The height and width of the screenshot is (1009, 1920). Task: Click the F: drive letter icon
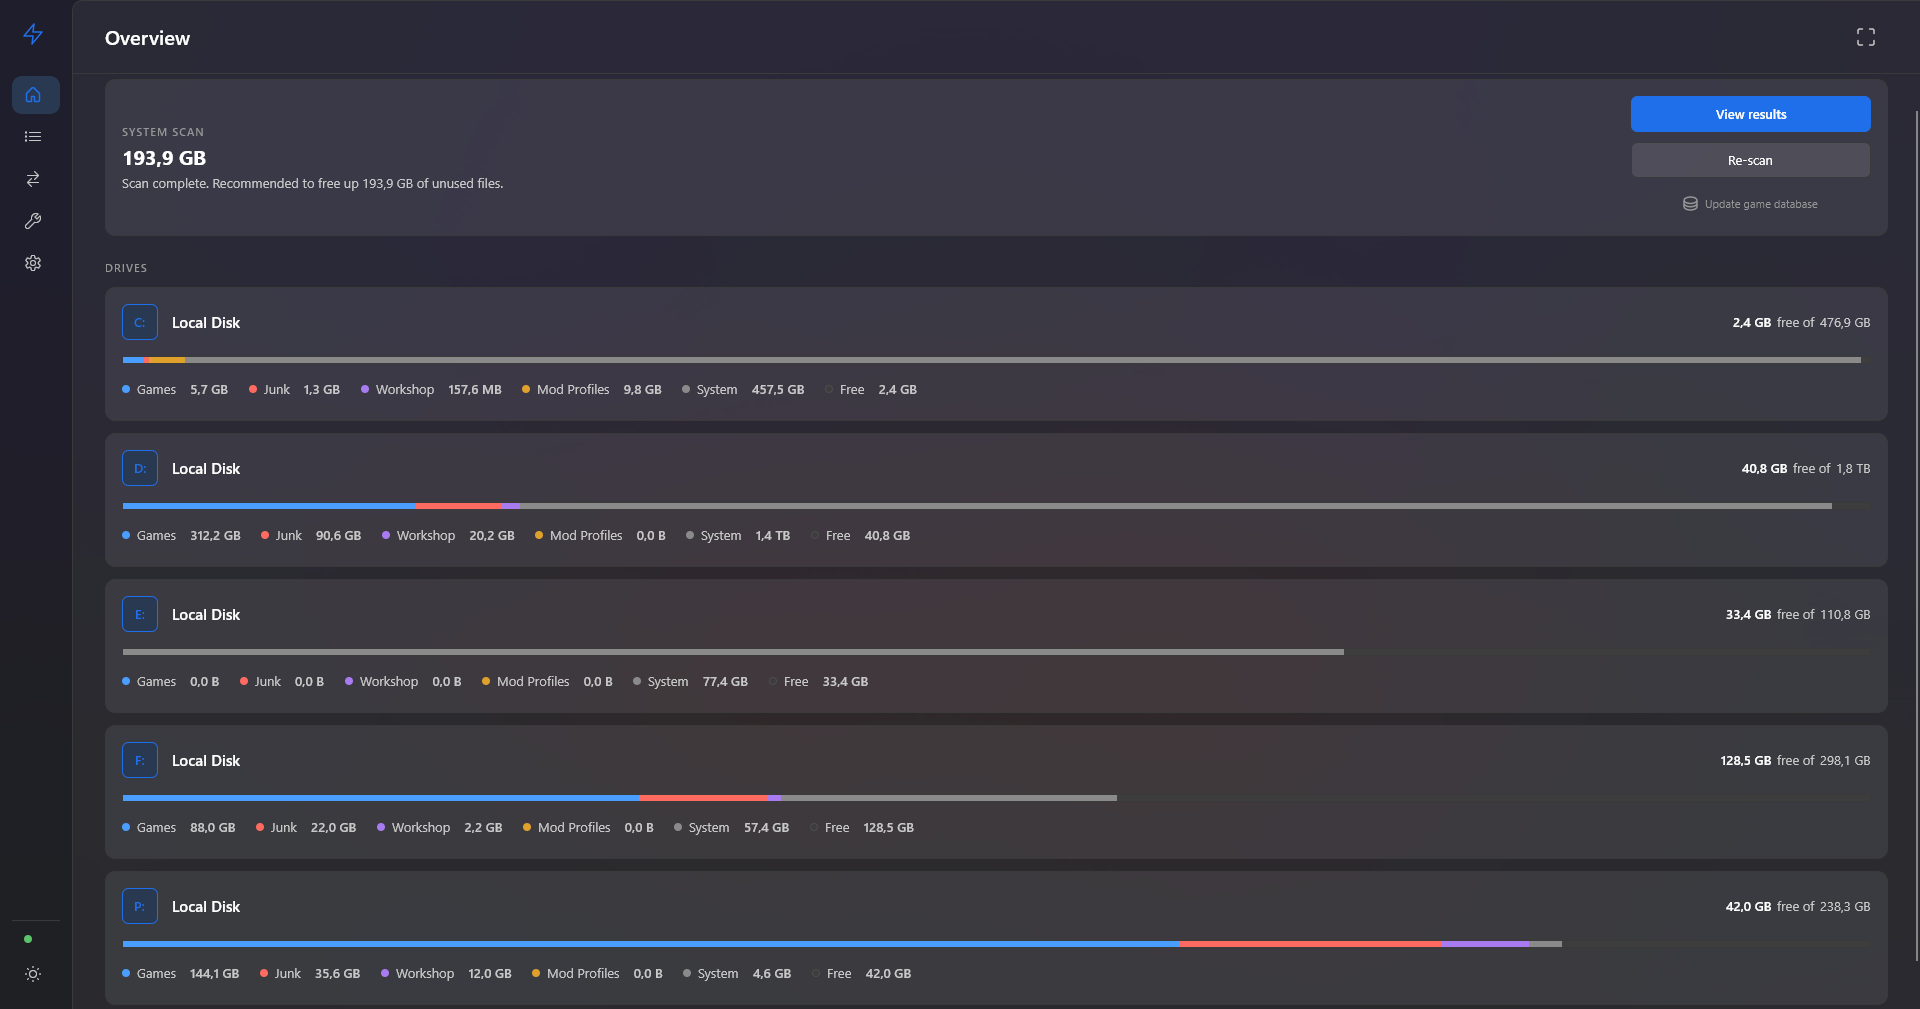(140, 760)
